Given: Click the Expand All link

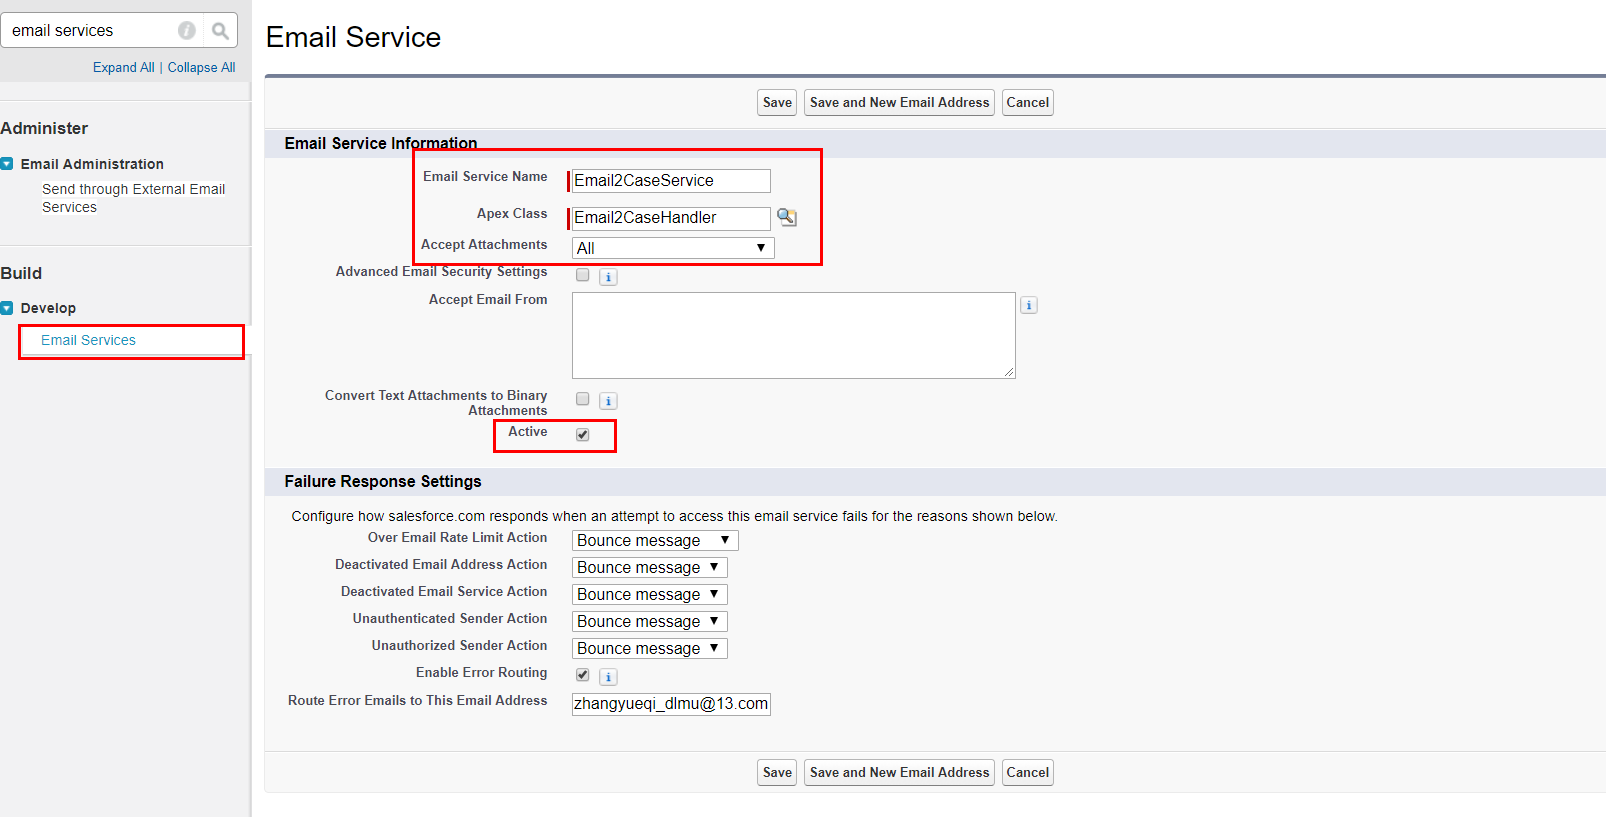Looking at the screenshot, I should point(123,67).
